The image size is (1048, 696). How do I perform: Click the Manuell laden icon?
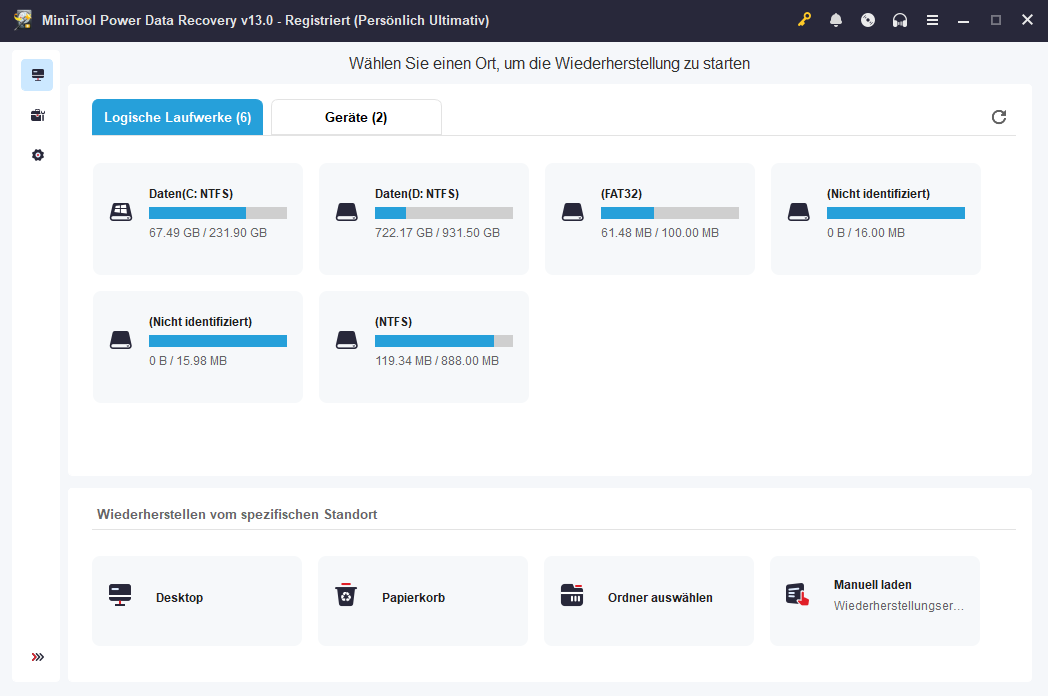pos(797,594)
